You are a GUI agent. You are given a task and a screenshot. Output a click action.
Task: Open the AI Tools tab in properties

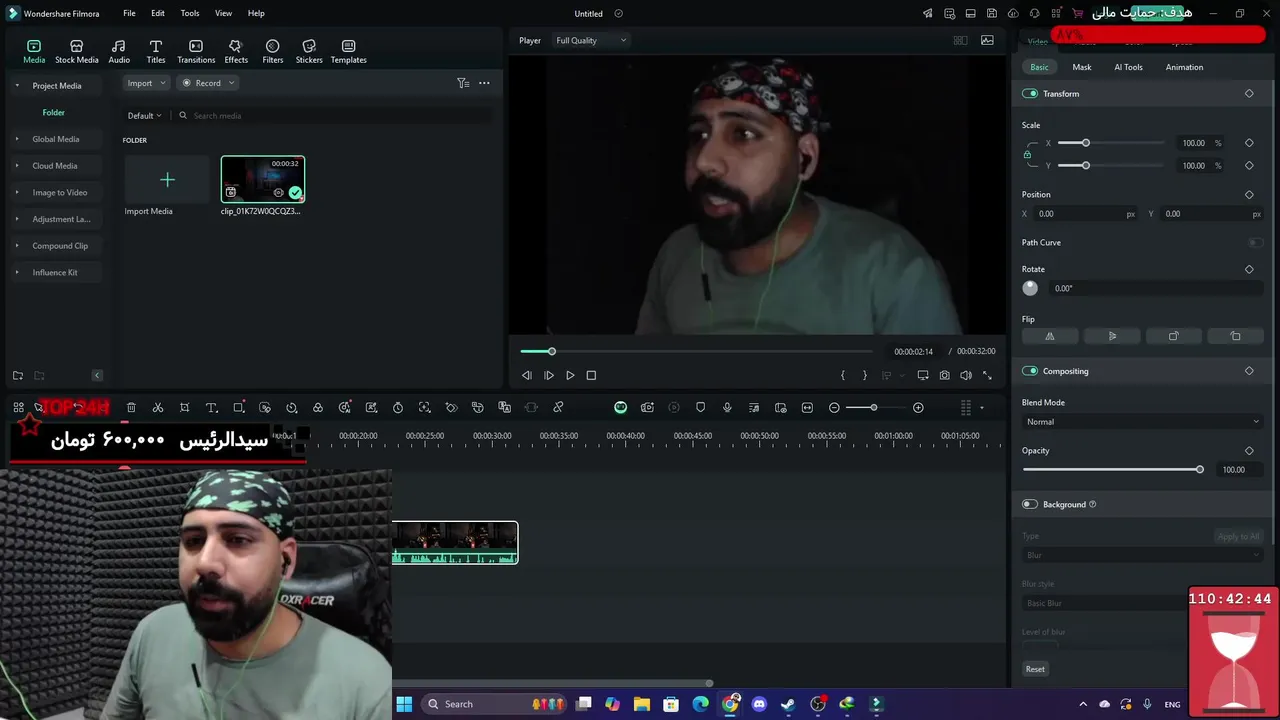tap(1128, 68)
